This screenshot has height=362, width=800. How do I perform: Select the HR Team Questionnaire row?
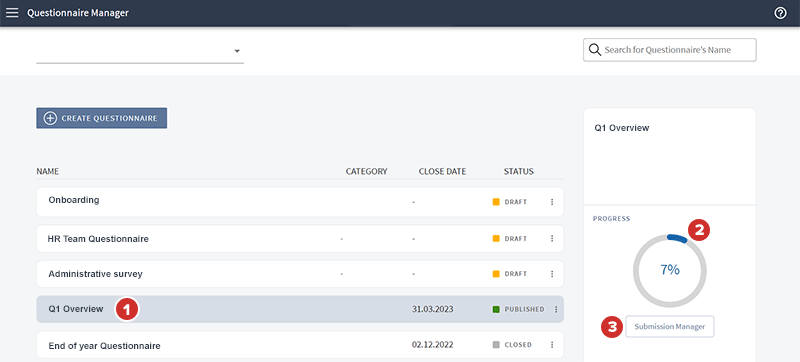(300, 238)
